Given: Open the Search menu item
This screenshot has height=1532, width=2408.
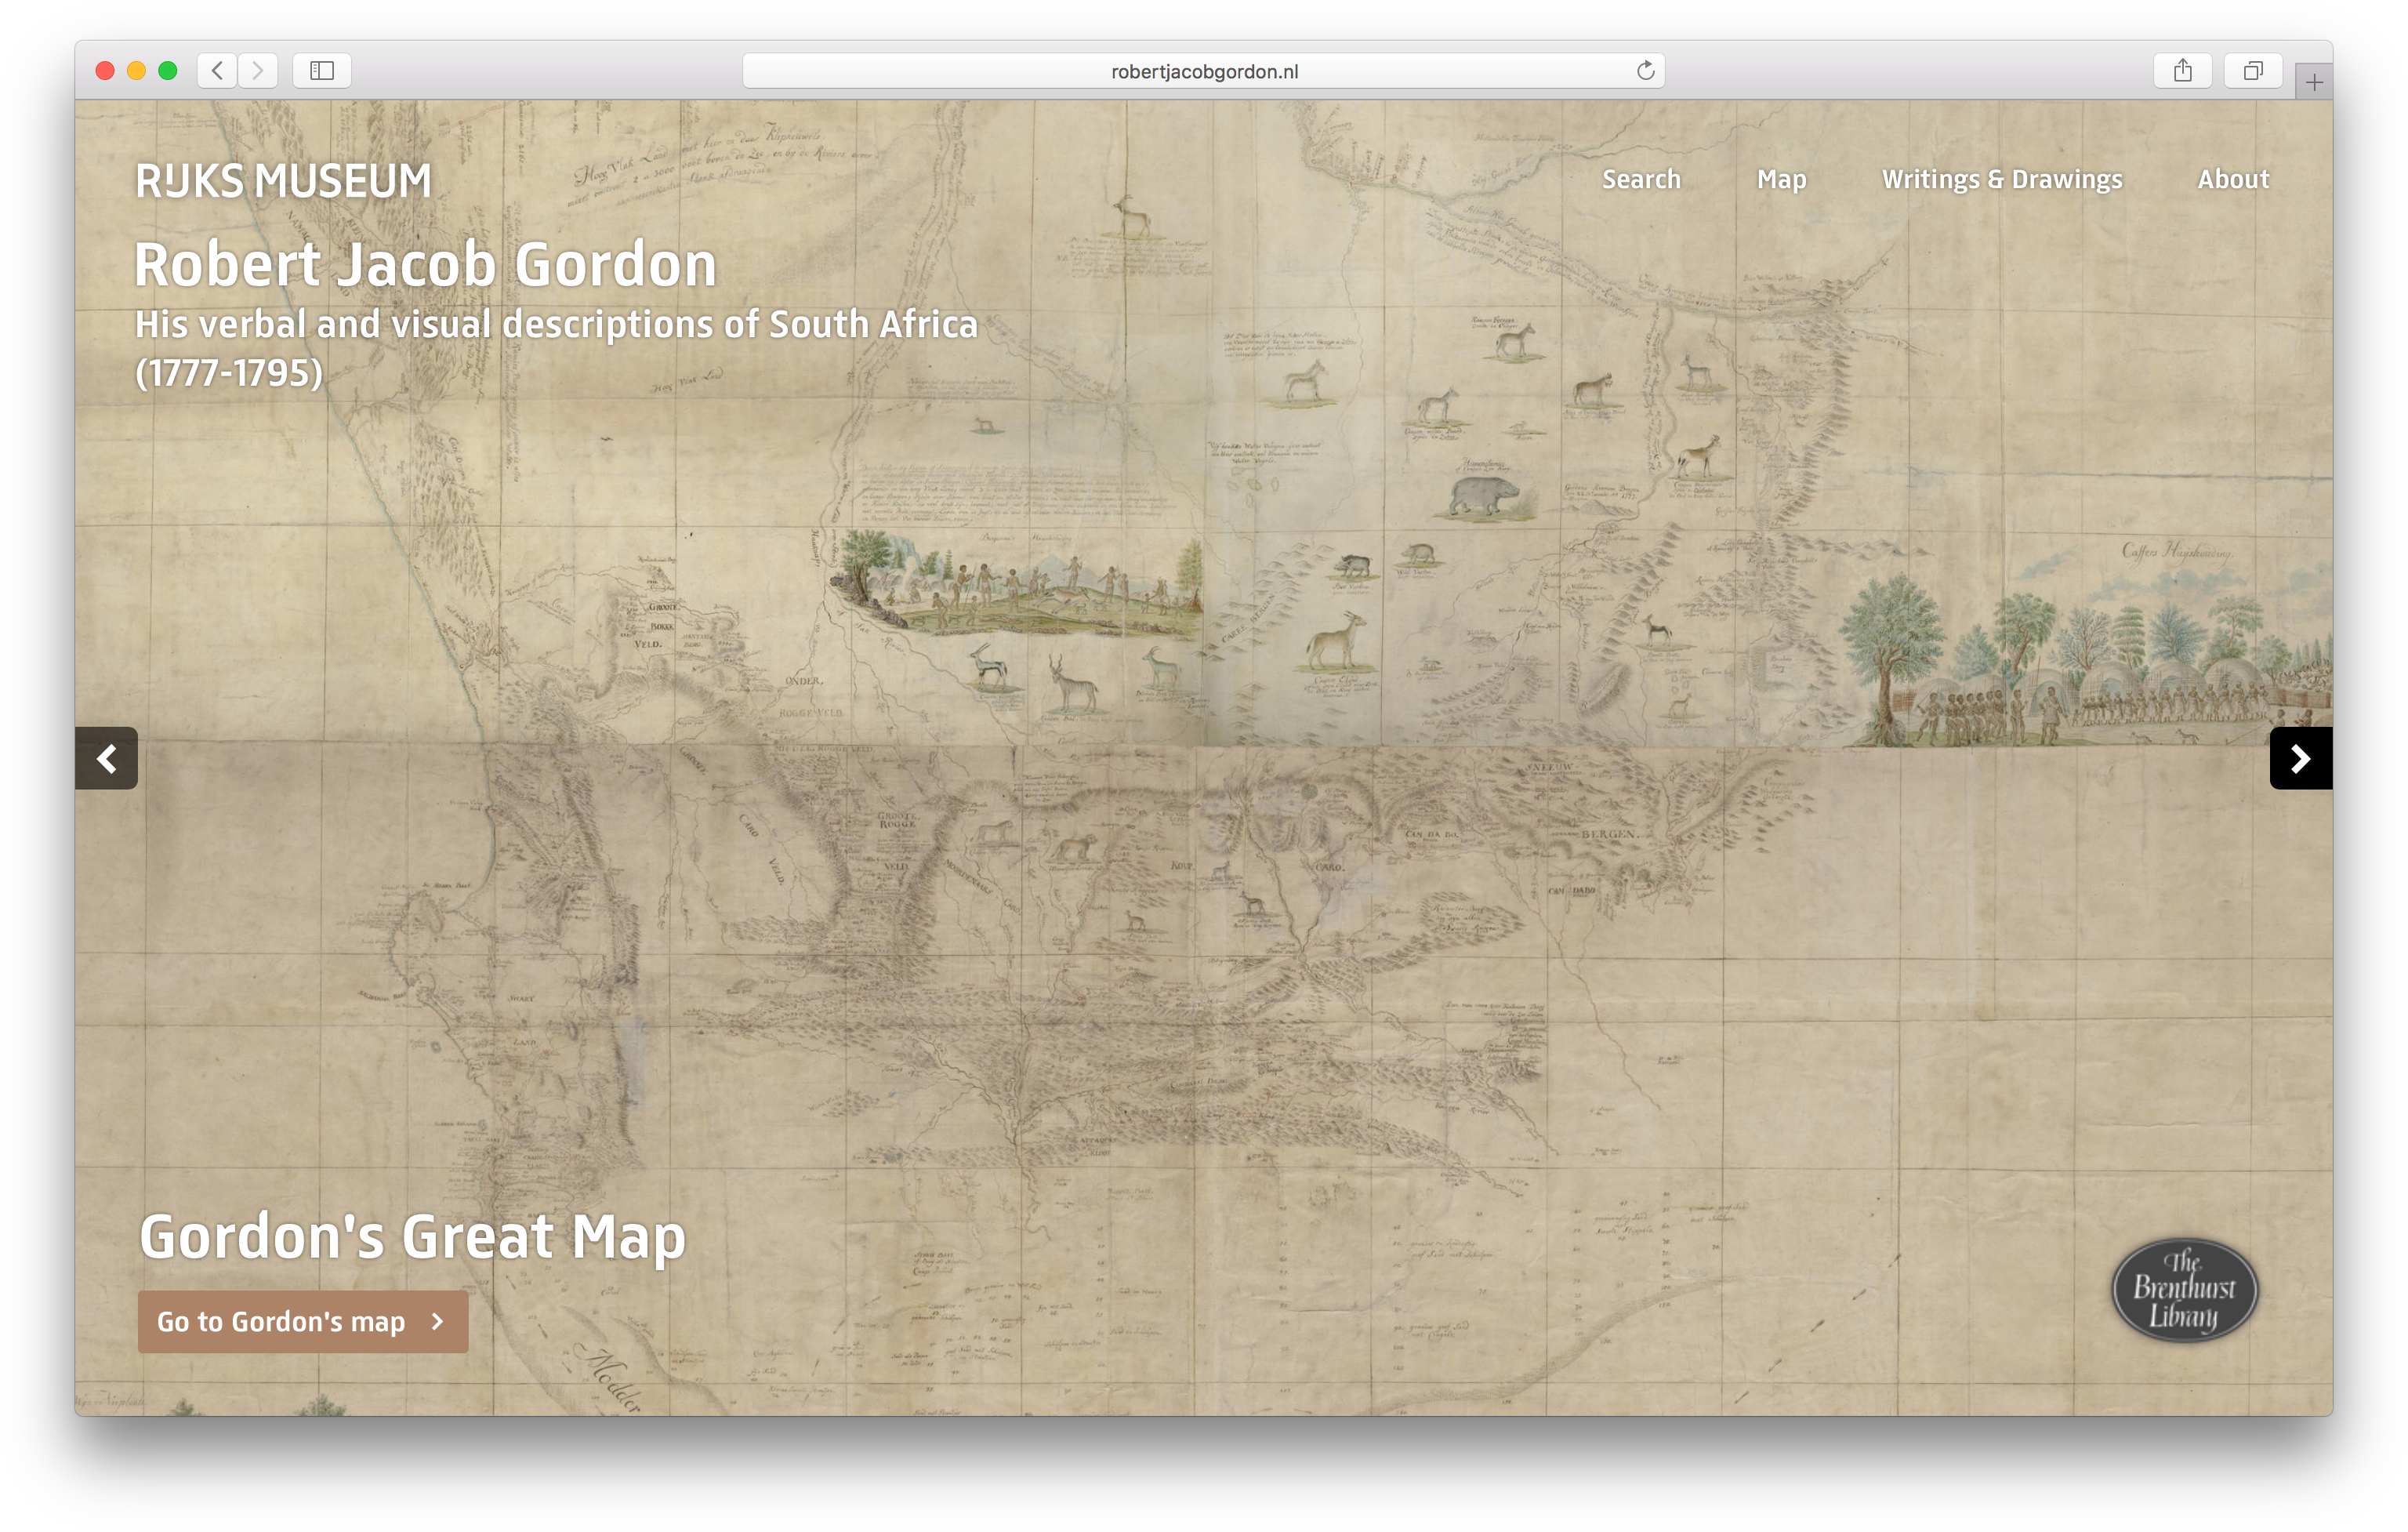Looking at the screenshot, I should click(x=1641, y=179).
